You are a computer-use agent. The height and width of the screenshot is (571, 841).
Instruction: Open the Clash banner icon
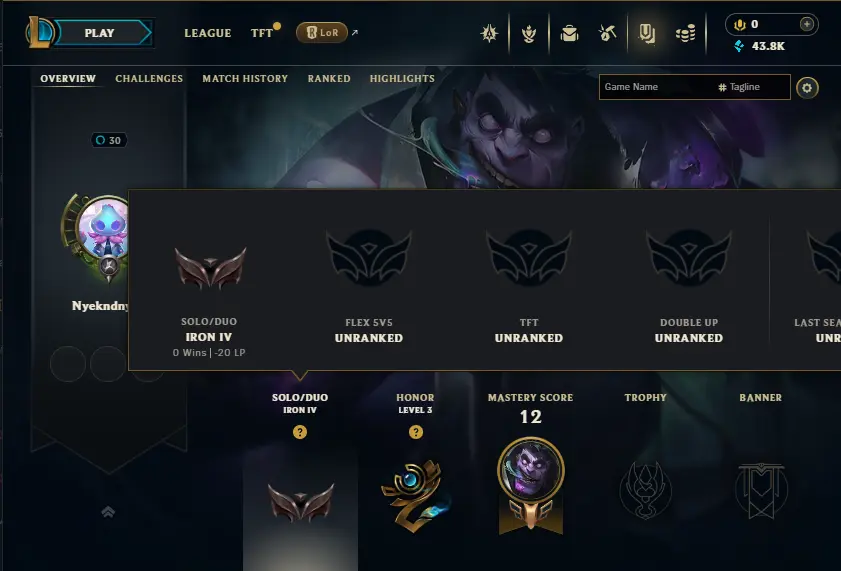489,34
